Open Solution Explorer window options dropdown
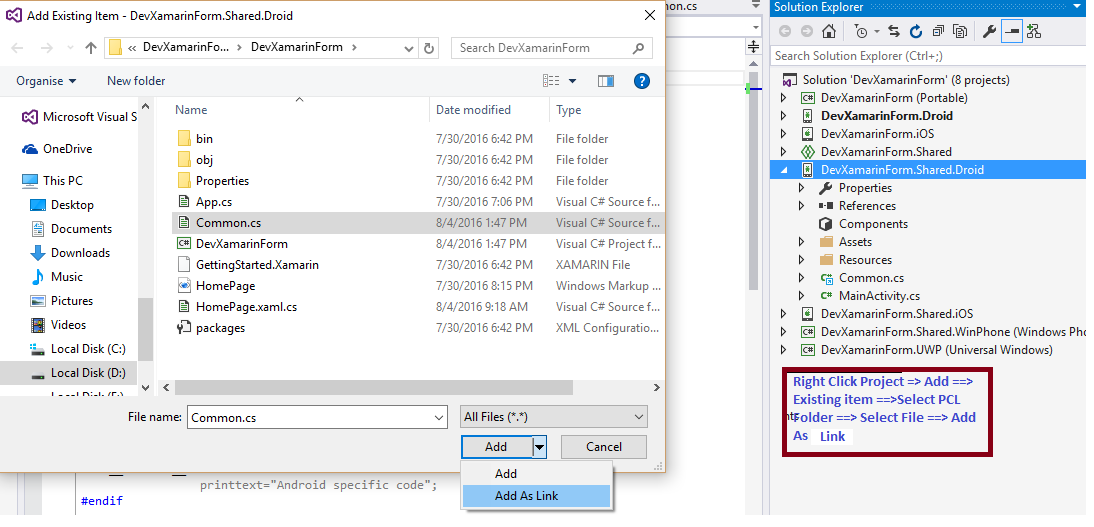Screen dimensions: 1094x527 click(1079, 8)
